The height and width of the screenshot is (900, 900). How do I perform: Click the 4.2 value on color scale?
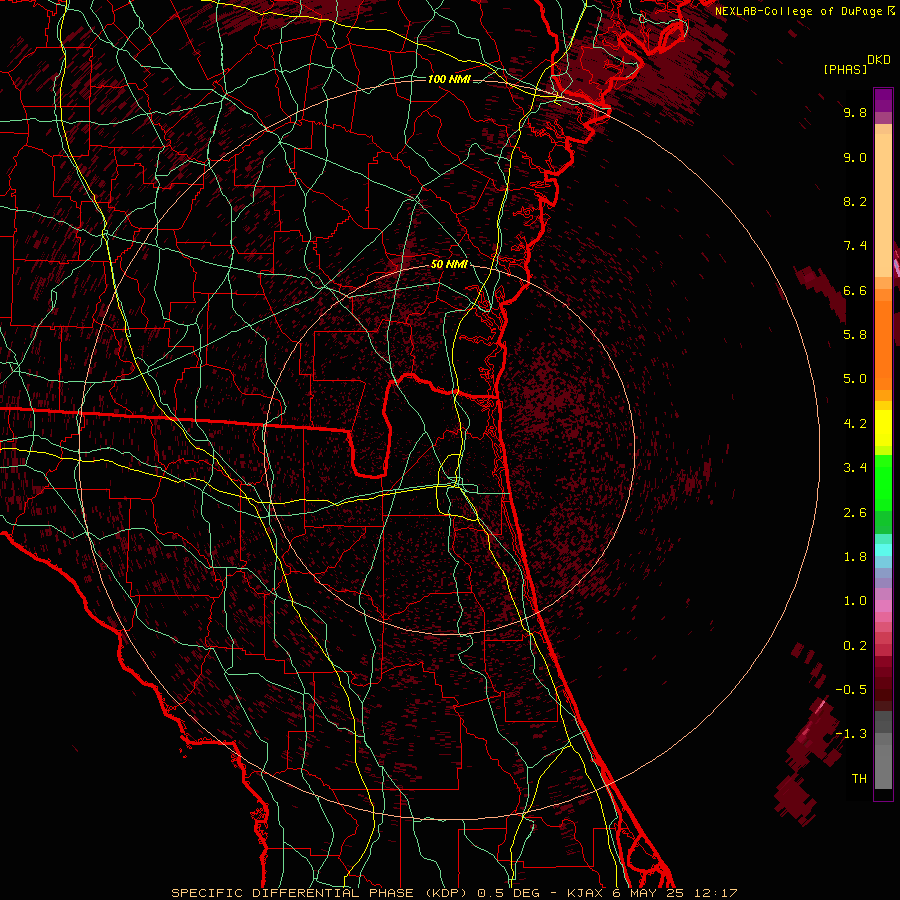tap(855, 424)
